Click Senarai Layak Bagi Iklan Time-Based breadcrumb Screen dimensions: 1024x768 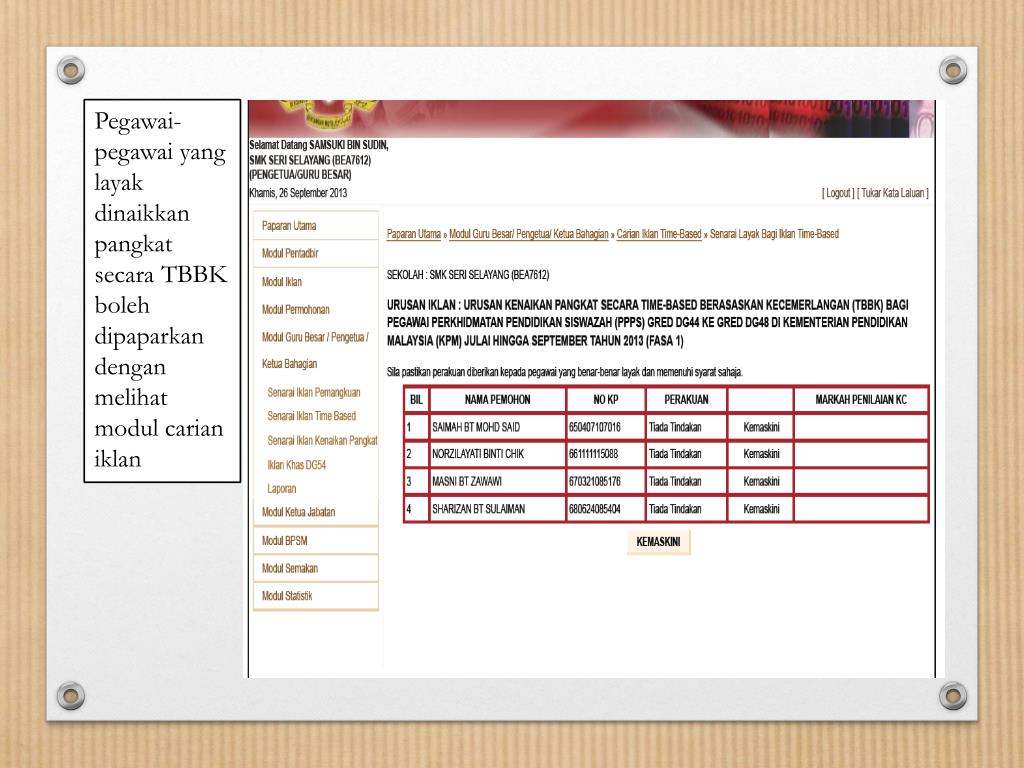point(774,234)
